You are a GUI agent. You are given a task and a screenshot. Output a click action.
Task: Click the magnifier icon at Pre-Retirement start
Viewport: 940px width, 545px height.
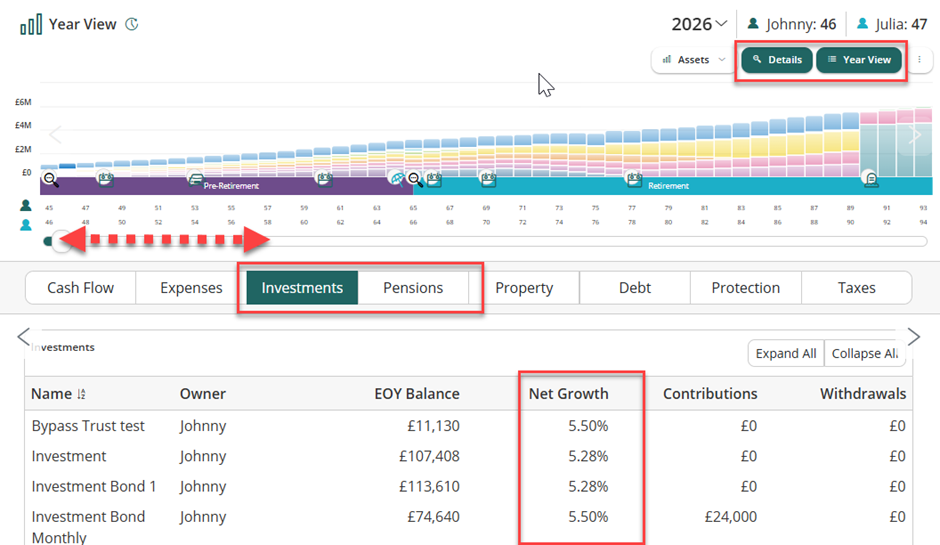51,180
